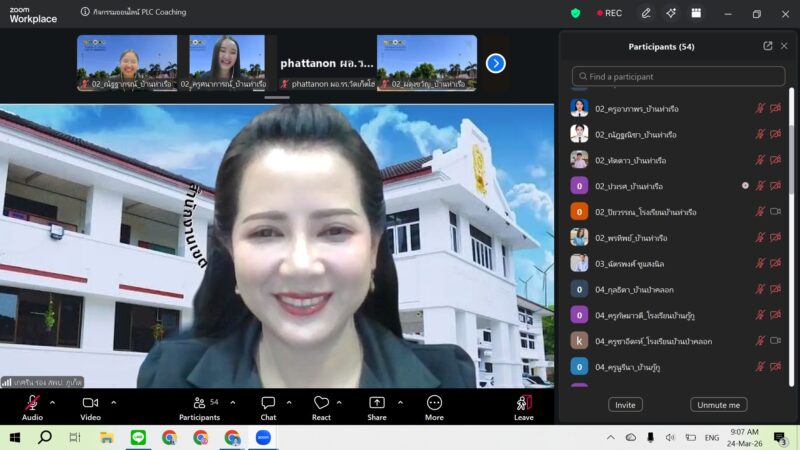Image resolution: width=800 pixels, height=450 pixels.
Task: Toggle the Participants panel from toolbar
Action: click(199, 407)
